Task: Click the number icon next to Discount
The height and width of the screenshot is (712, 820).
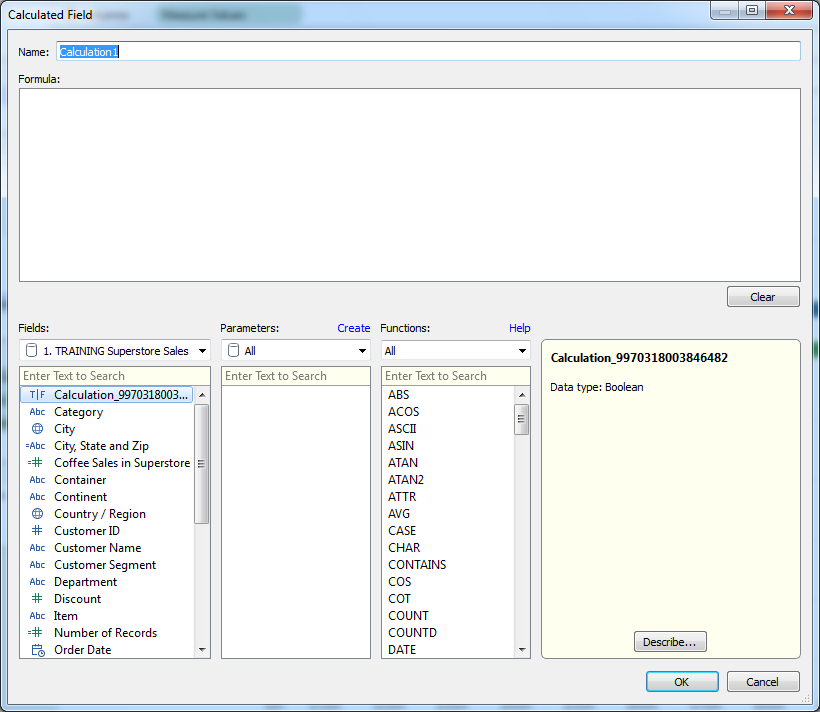Action: [37, 598]
